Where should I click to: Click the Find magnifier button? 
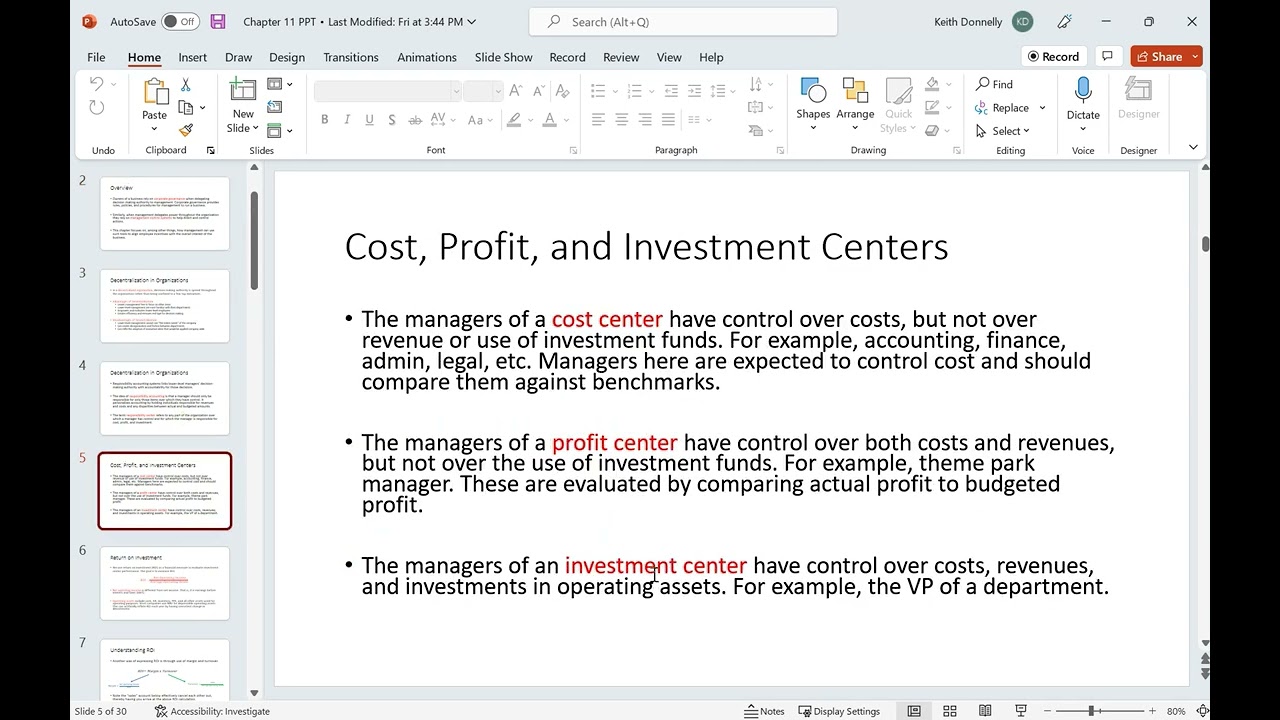click(x=995, y=84)
